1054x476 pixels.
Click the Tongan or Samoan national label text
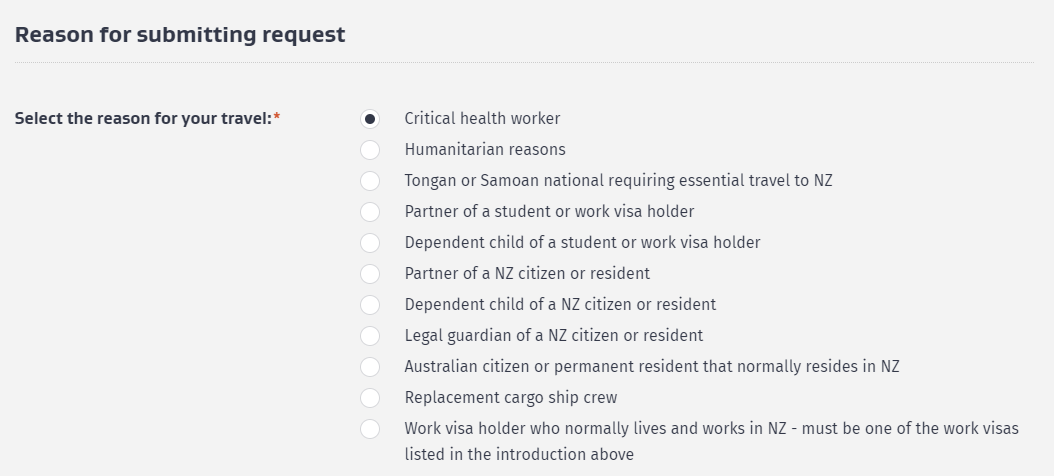(618, 181)
